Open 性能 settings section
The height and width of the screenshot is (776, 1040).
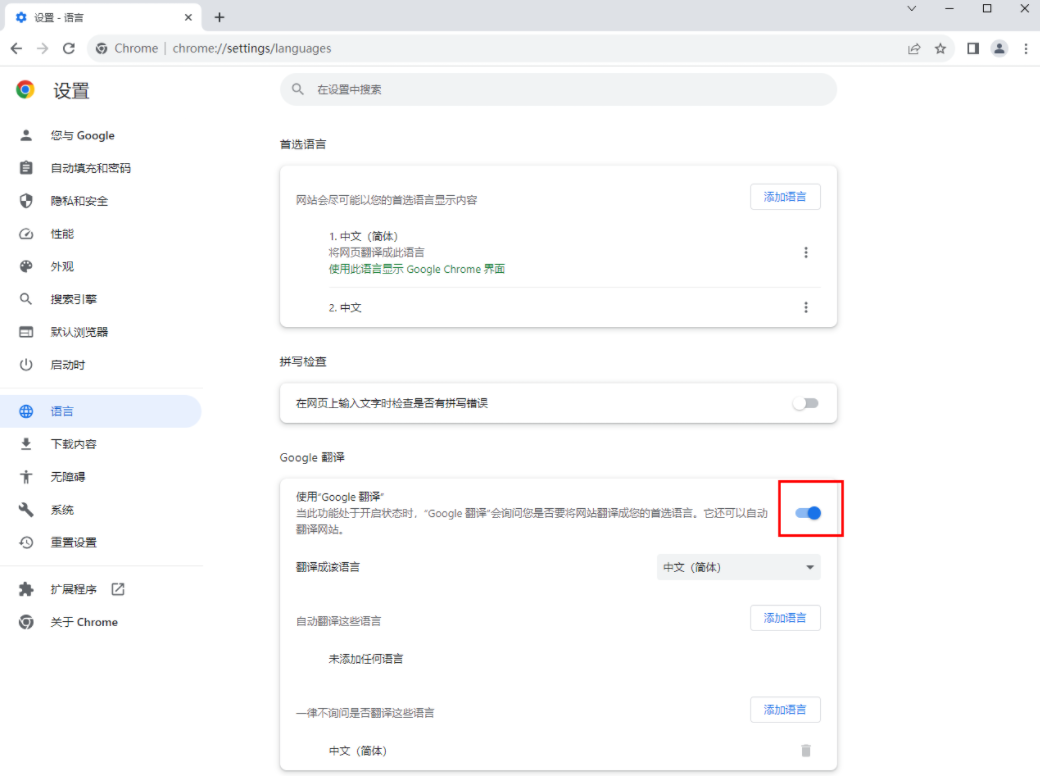coord(101,233)
